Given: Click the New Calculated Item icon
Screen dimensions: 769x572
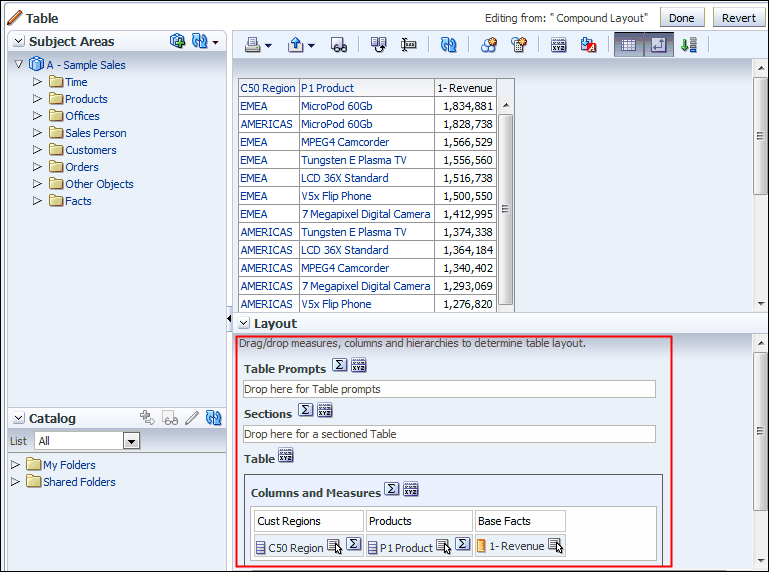Looking at the screenshot, I should (518, 45).
